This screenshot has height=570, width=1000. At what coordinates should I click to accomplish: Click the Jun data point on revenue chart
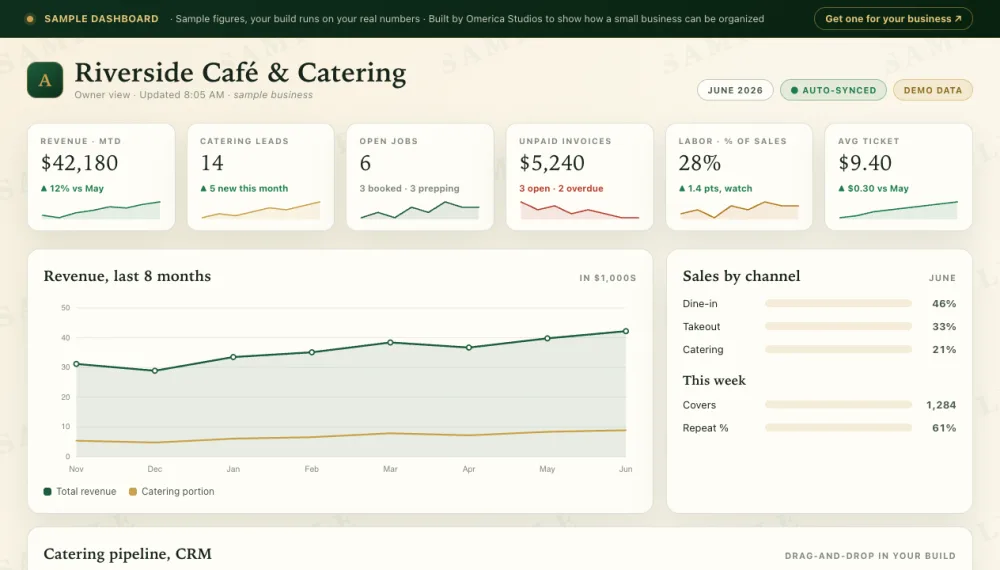[x=626, y=331]
